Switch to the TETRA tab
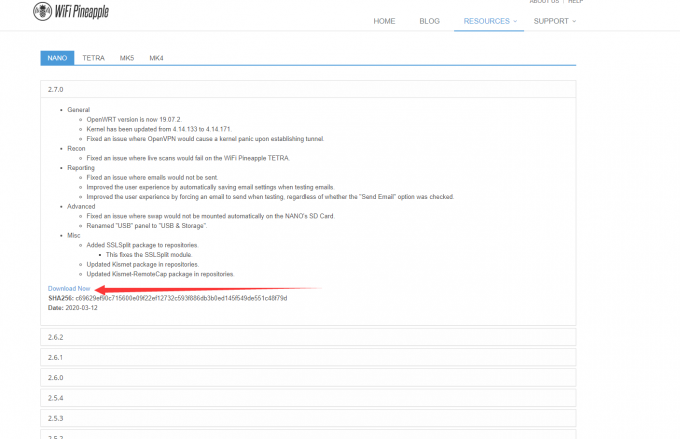680x439 pixels. point(93,58)
